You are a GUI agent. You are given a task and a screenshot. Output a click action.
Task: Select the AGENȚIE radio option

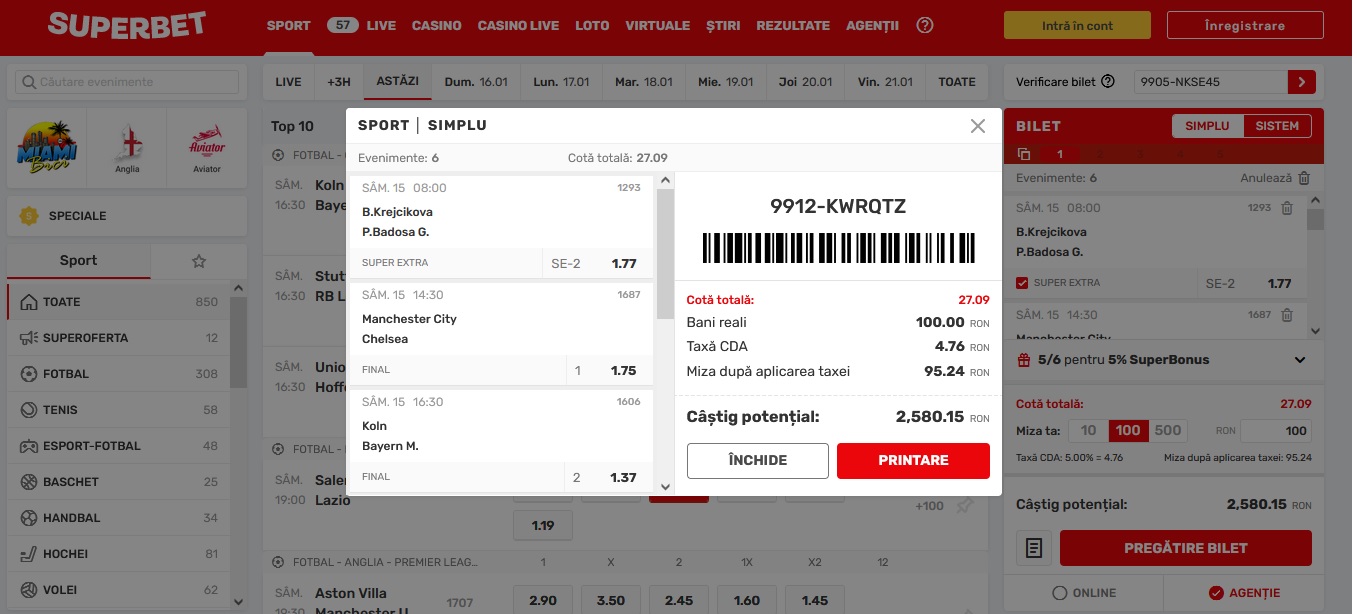pyautogui.click(x=1245, y=593)
